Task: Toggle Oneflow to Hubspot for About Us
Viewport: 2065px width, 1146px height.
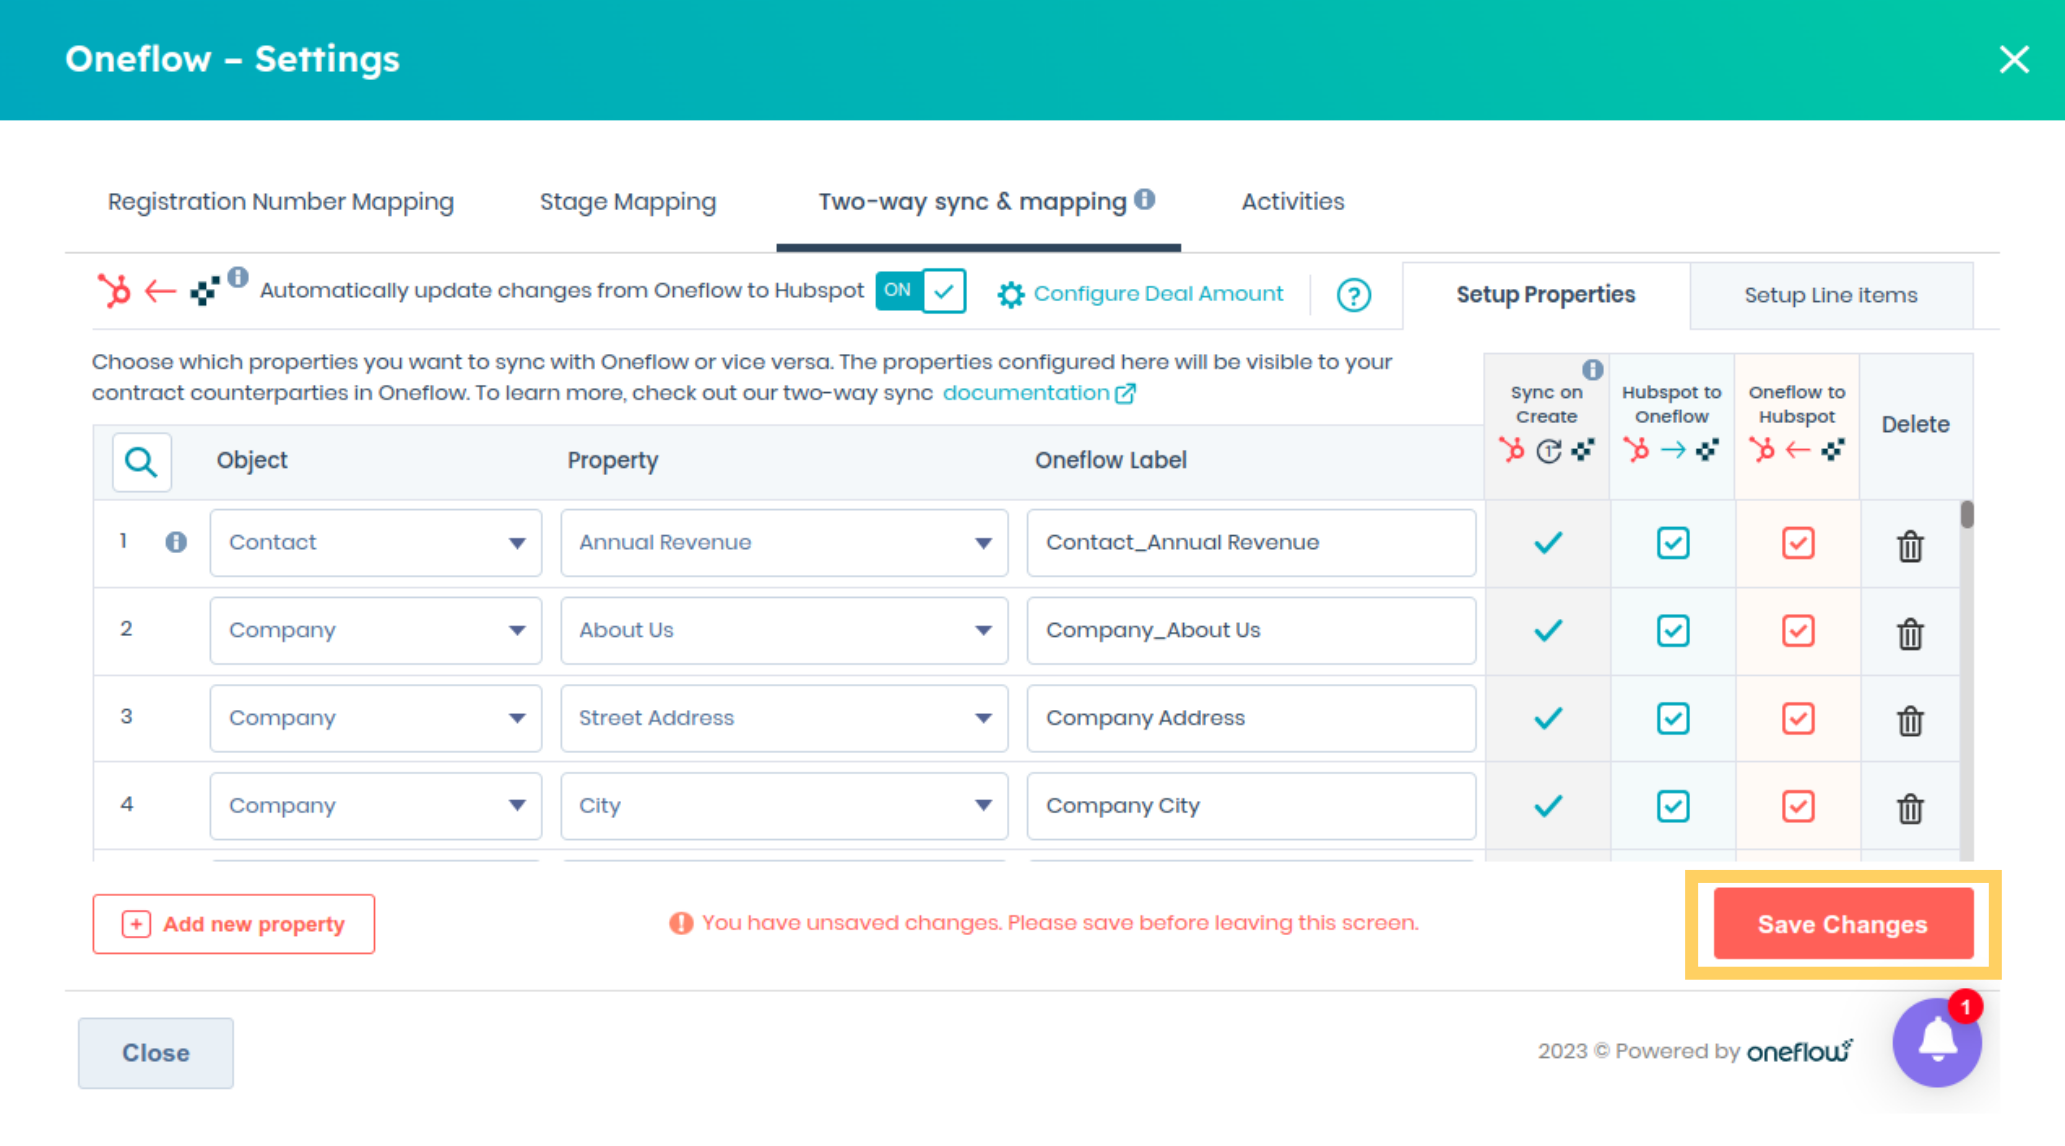Action: pos(1798,631)
